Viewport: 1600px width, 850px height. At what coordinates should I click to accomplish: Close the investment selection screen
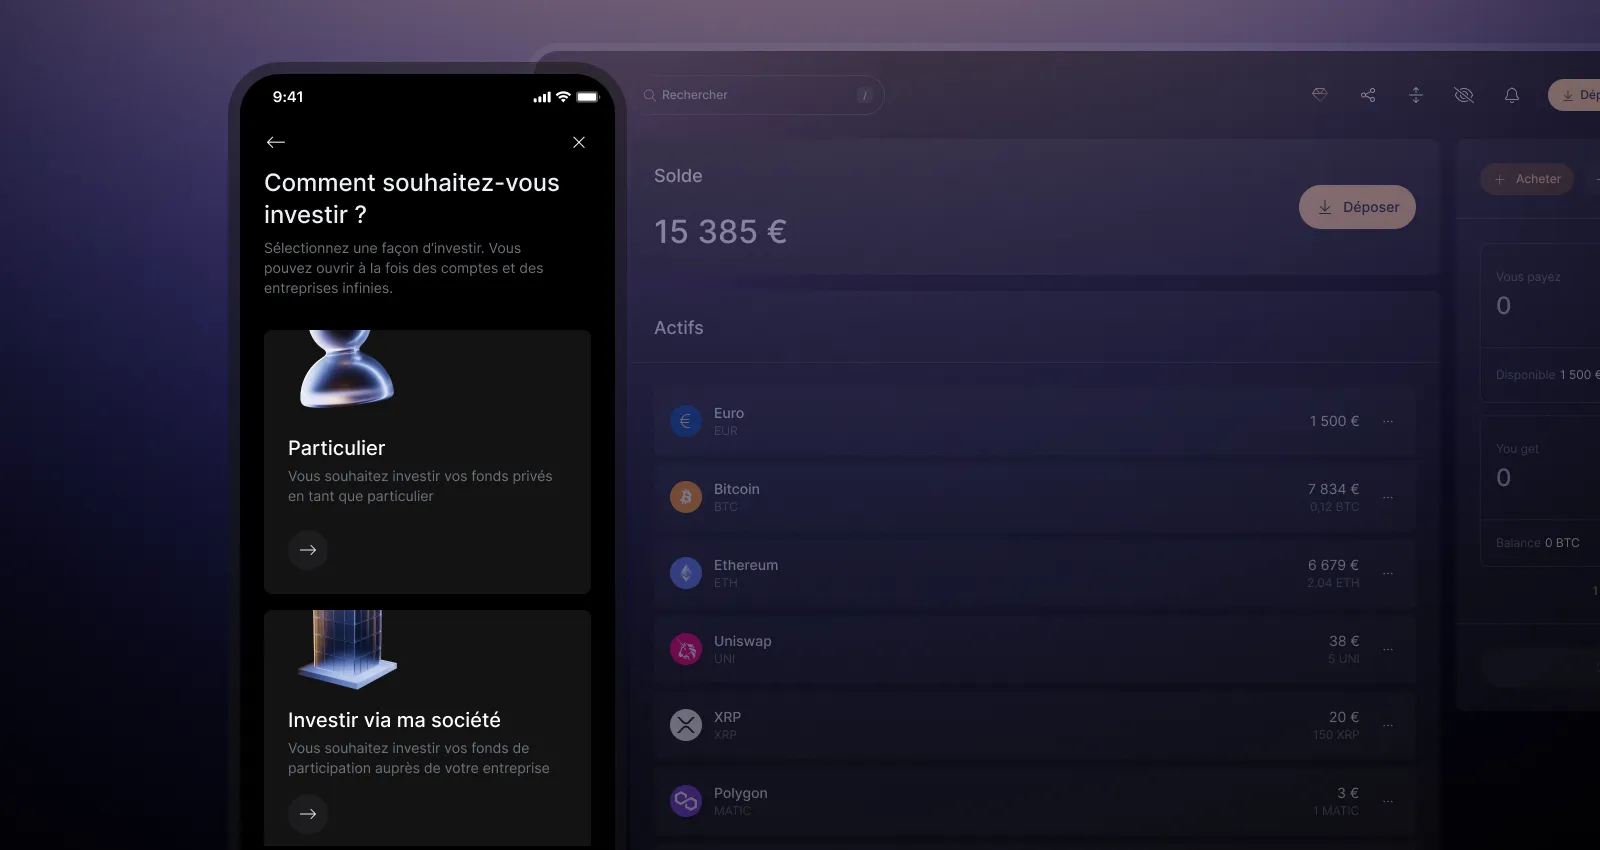coord(579,142)
